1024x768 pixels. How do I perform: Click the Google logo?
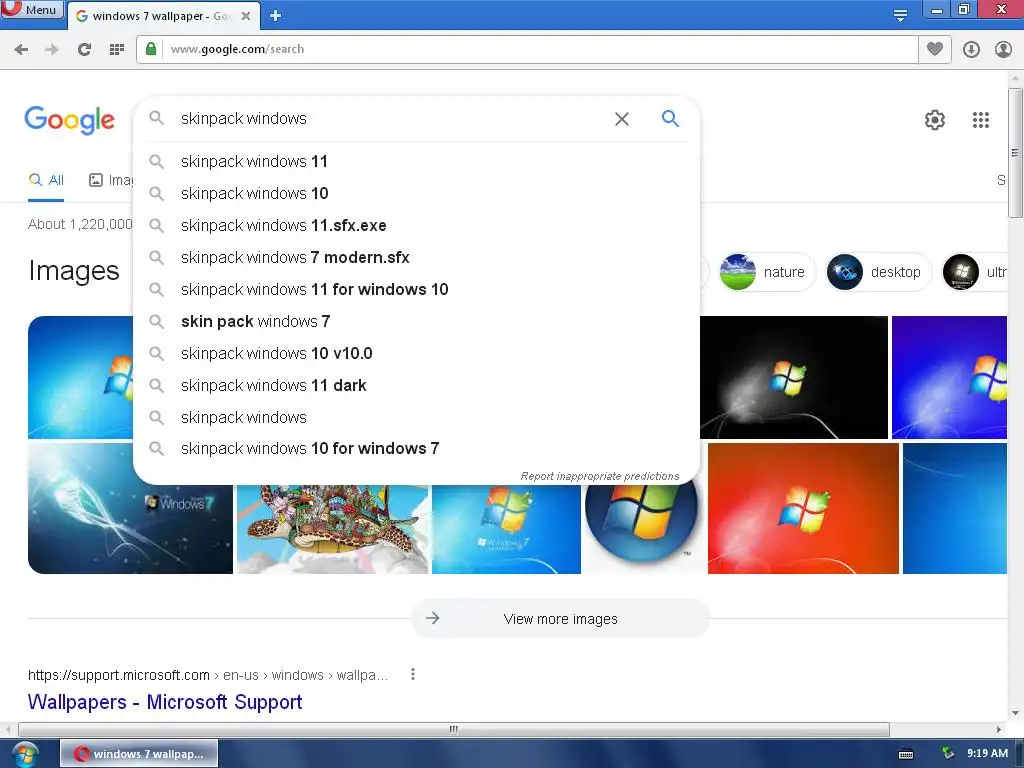pos(69,120)
